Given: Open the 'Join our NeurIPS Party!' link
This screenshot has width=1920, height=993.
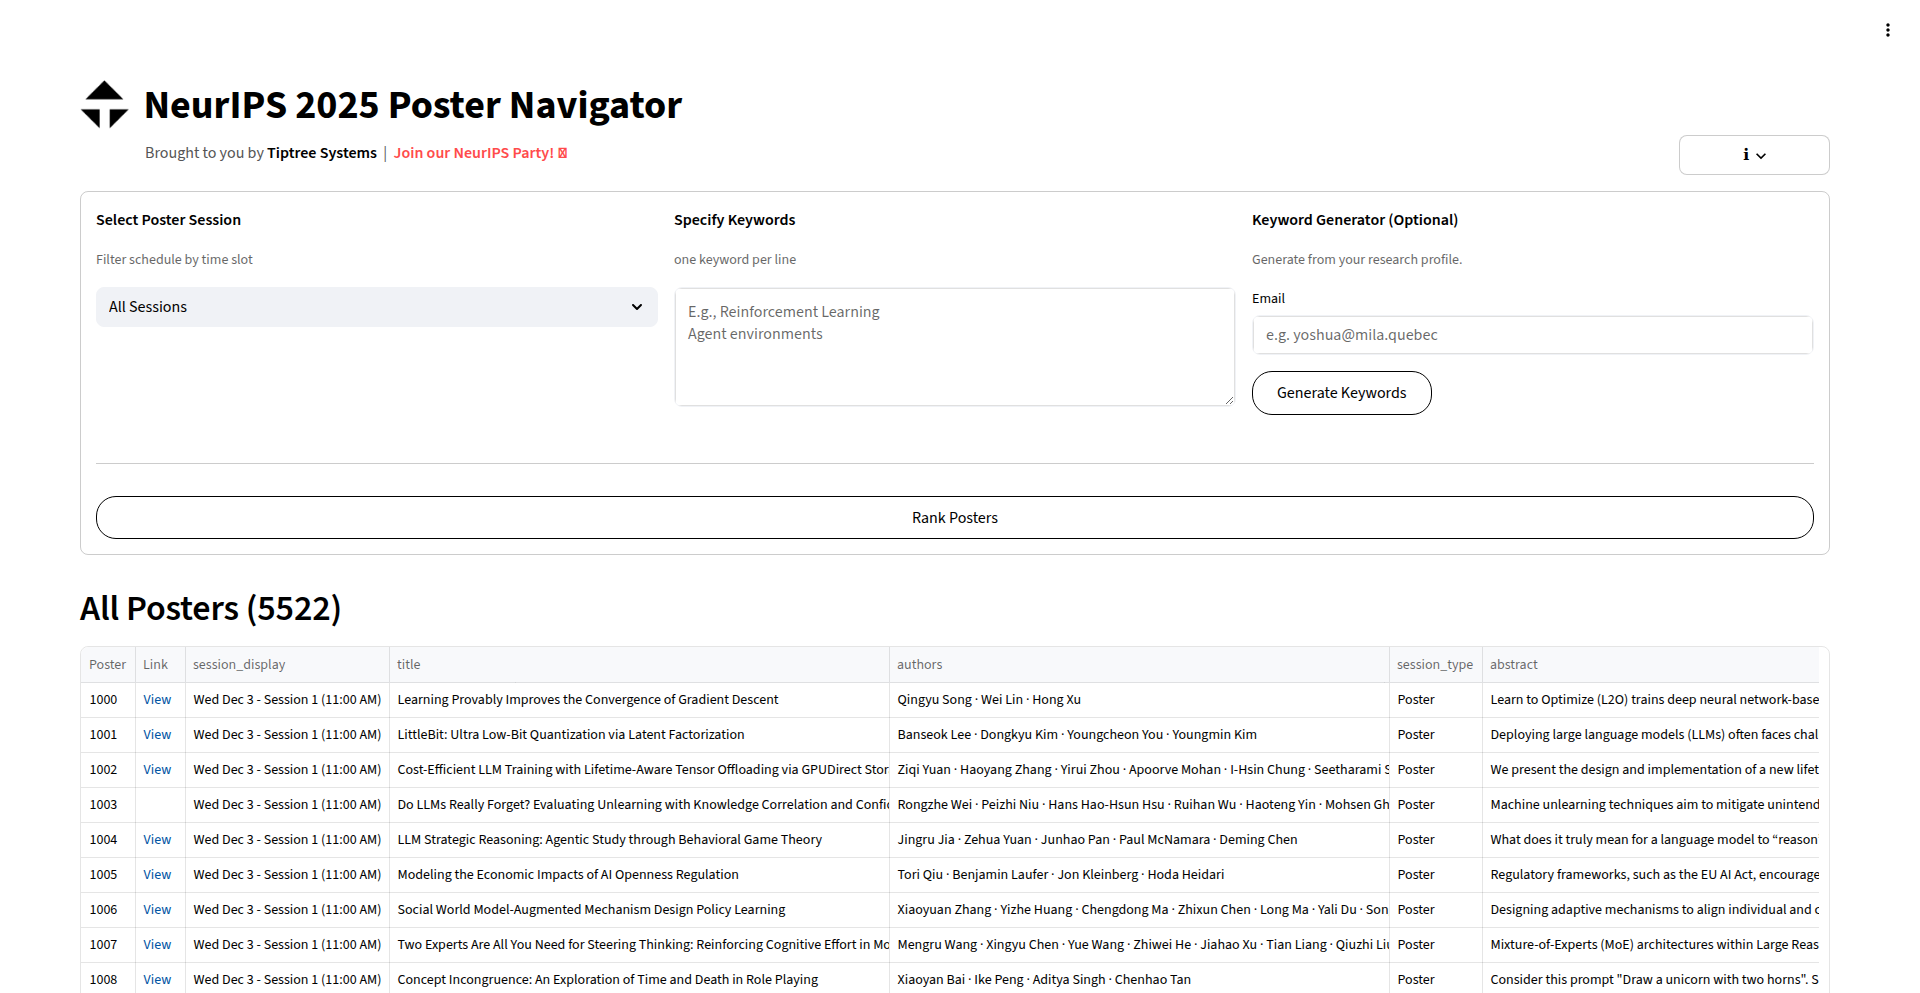Looking at the screenshot, I should [472, 152].
